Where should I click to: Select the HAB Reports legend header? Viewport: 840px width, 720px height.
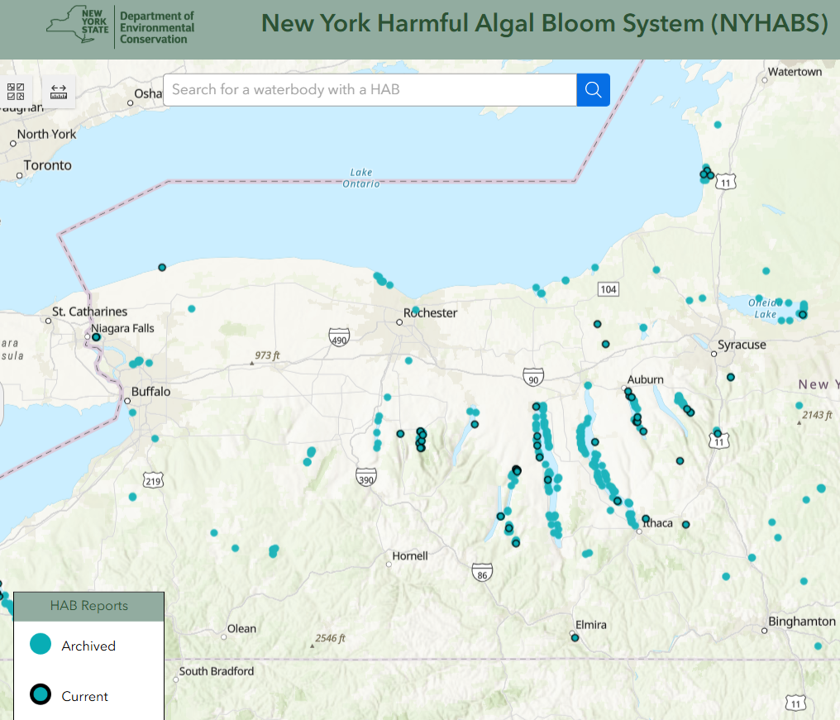89,606
